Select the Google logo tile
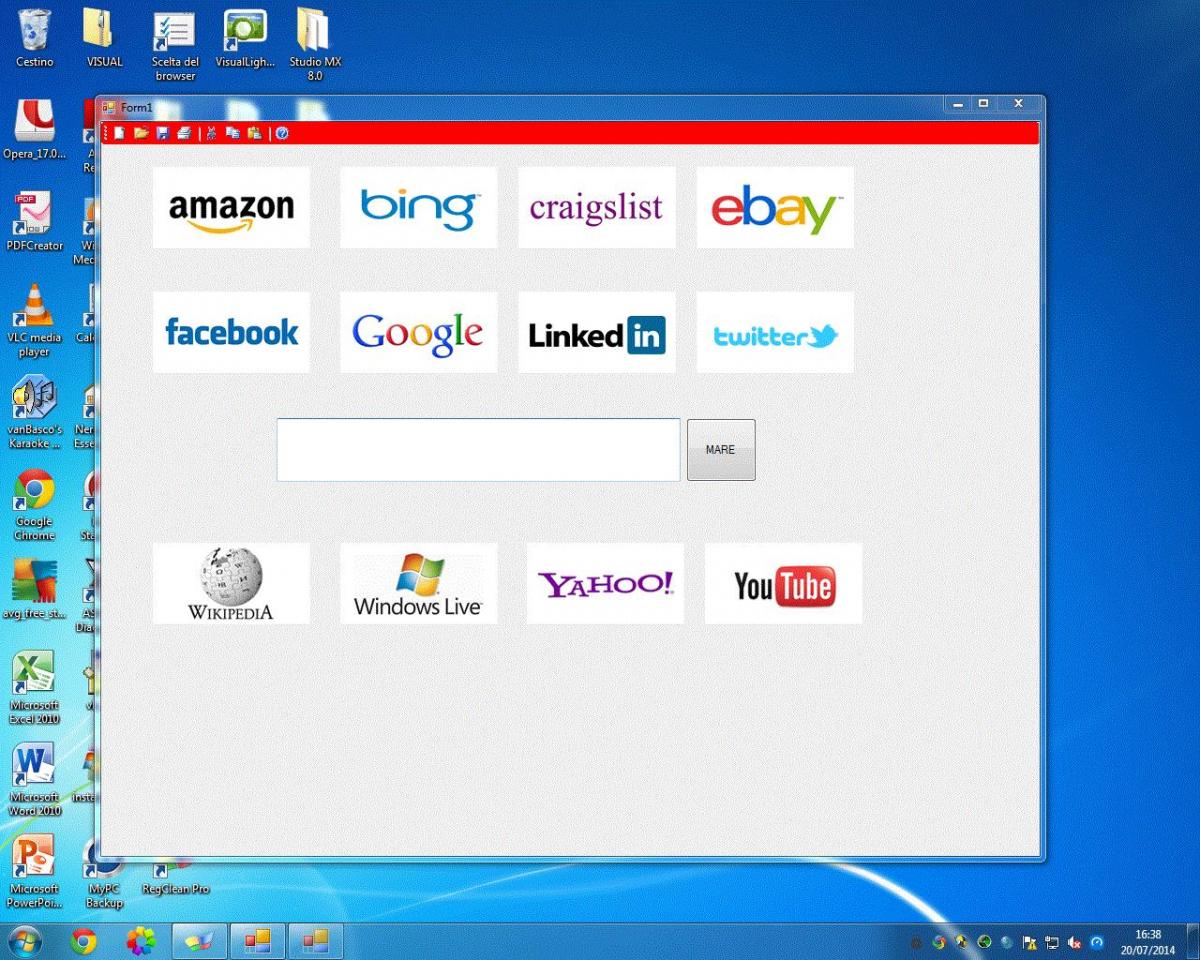Image resolution: width=1200 pixels, height=960 pixels. [418, 332]
